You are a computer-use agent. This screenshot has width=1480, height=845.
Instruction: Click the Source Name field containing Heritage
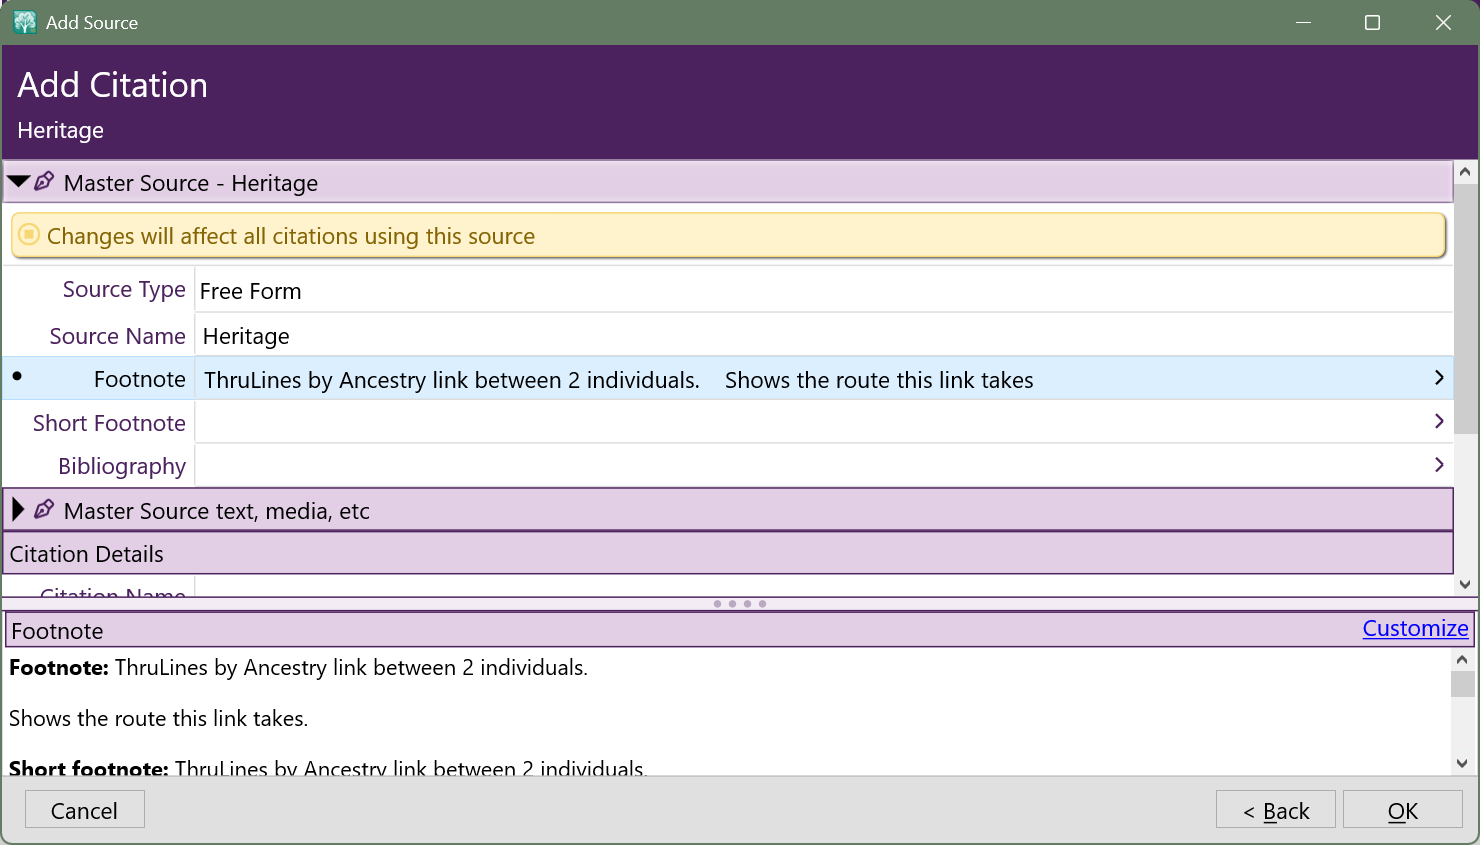(x=824, y=336)
